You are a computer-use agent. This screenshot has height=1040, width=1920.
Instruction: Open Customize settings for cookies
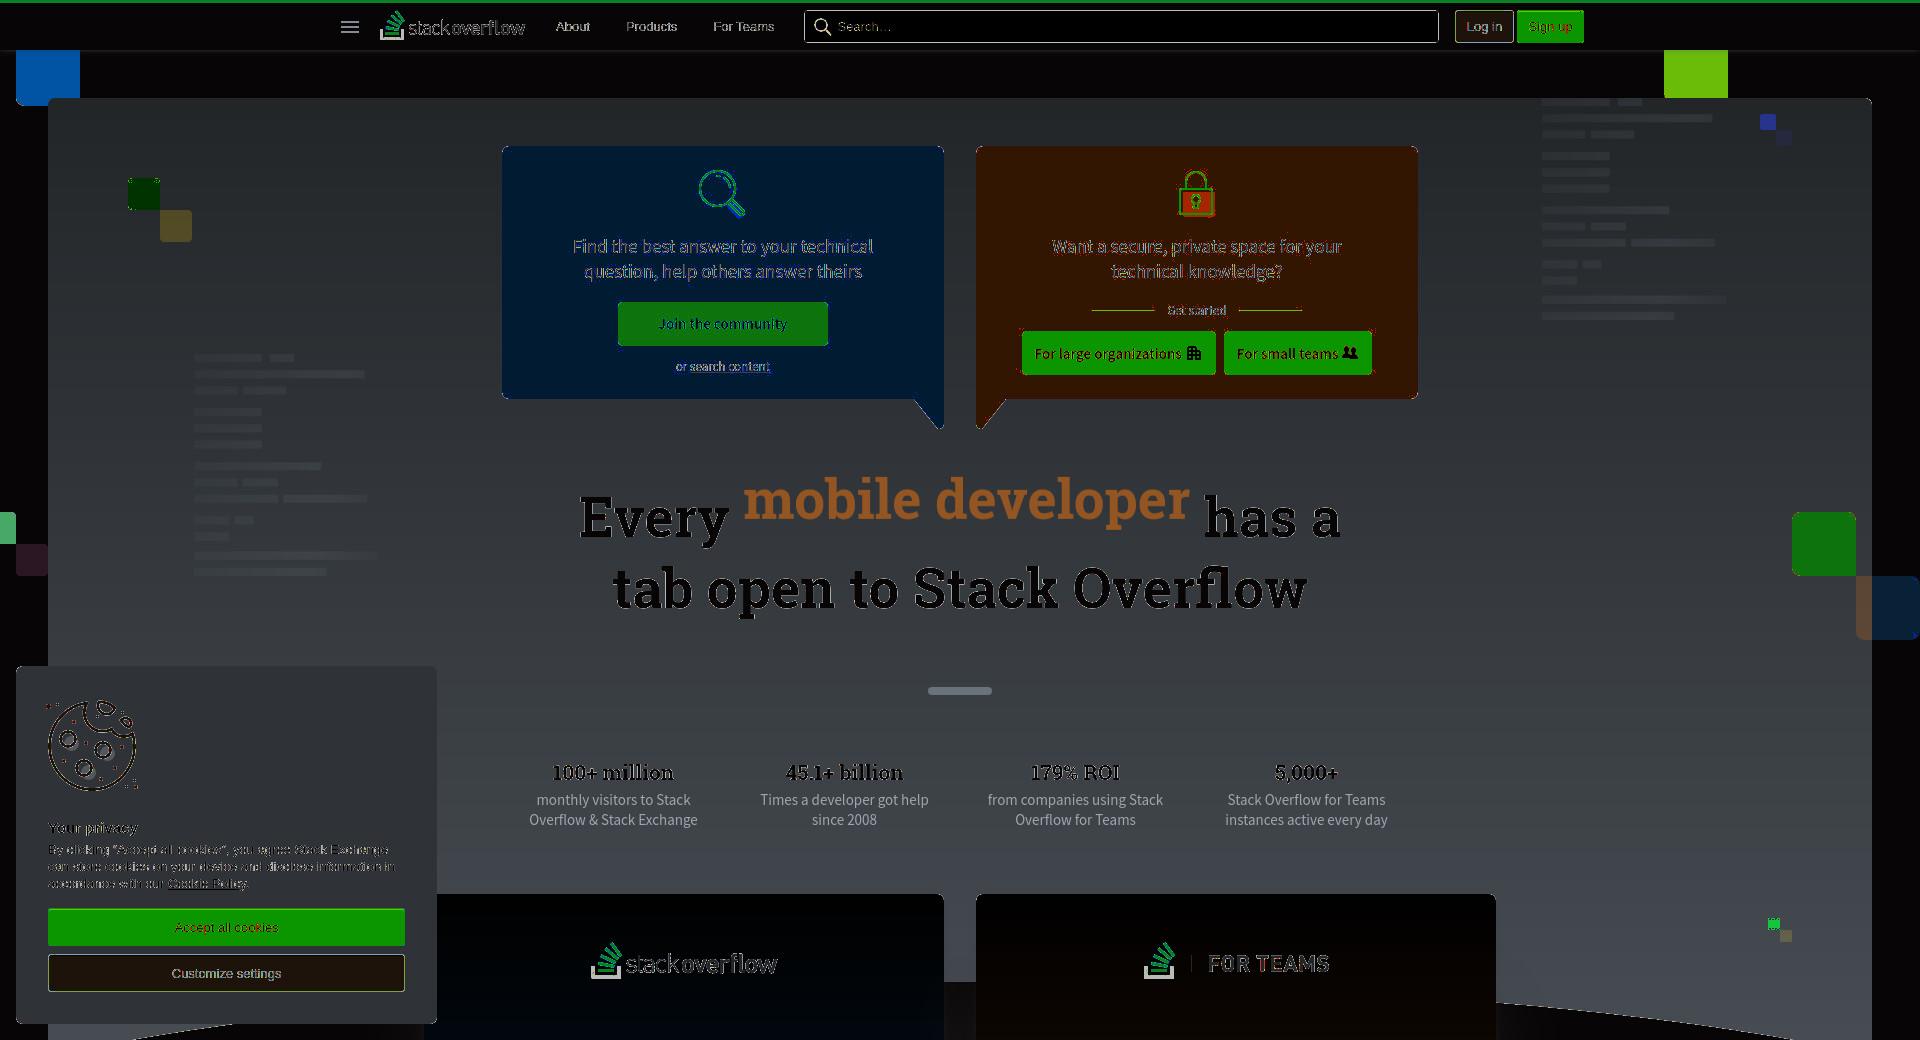tap(226, 973)
